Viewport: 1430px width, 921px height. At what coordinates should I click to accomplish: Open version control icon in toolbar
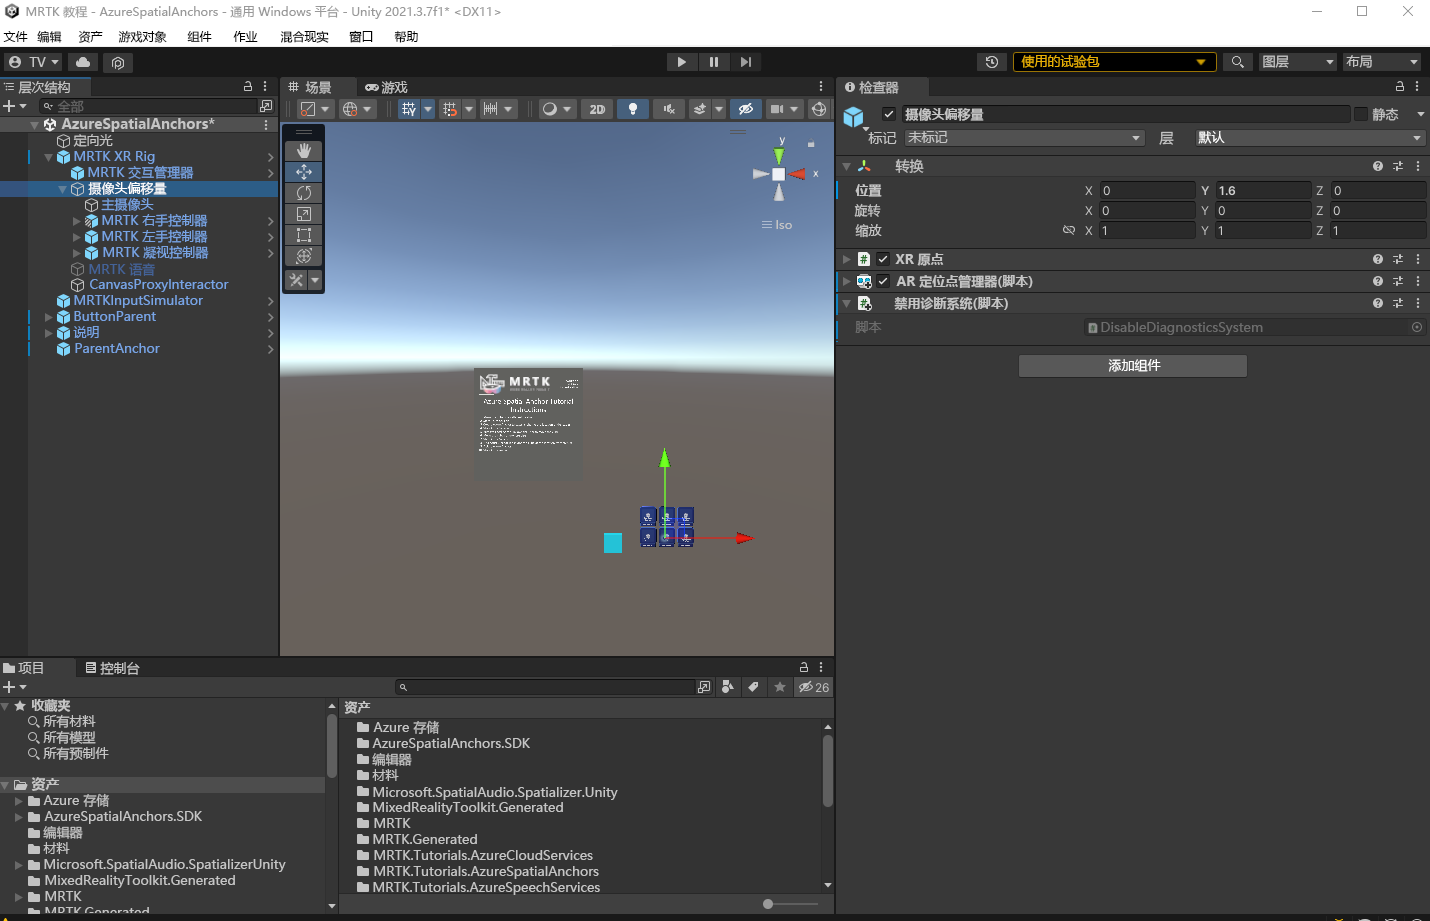118,62
